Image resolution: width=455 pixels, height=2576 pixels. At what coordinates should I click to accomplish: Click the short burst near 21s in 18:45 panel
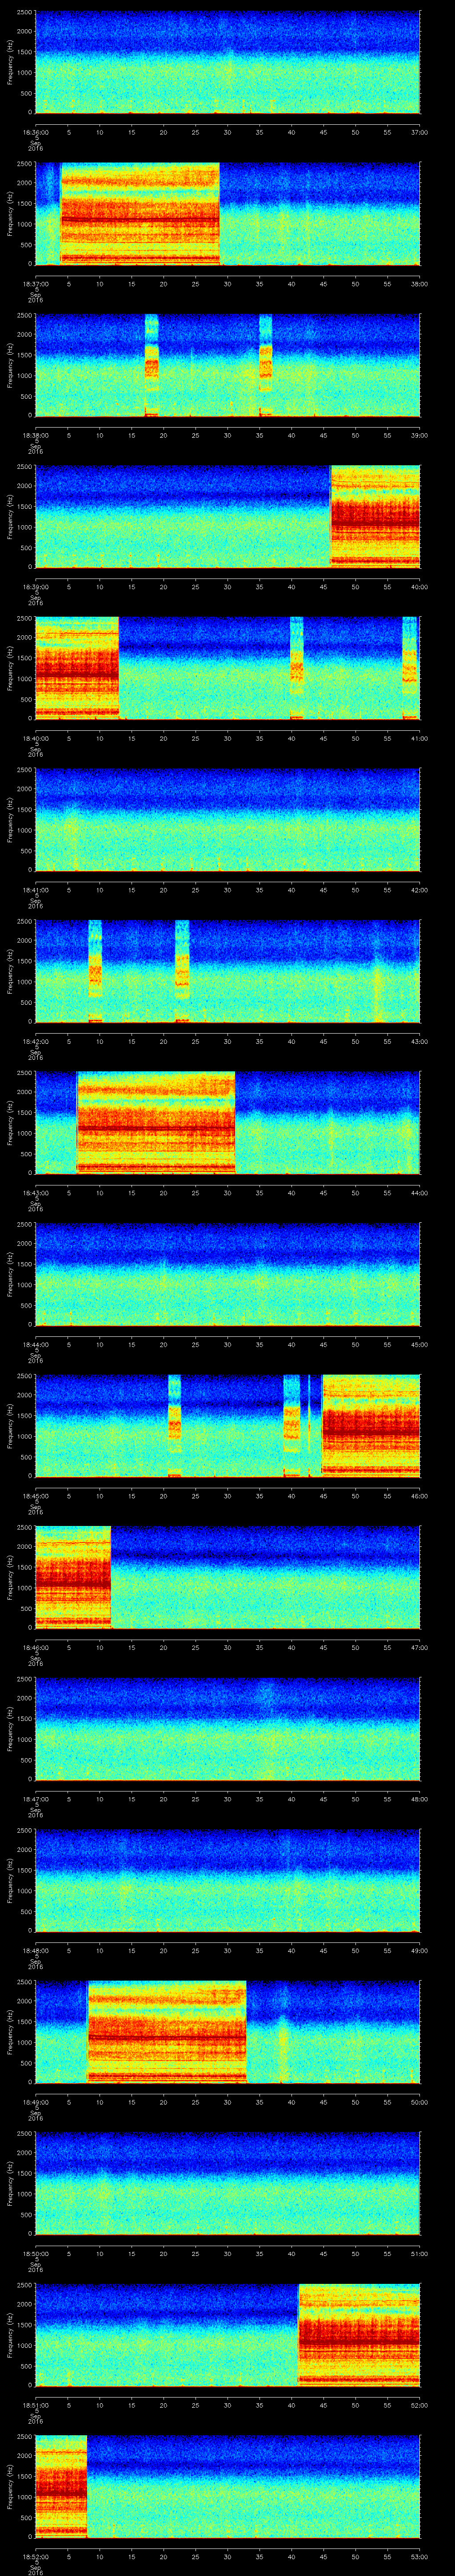coord(174,1425)
